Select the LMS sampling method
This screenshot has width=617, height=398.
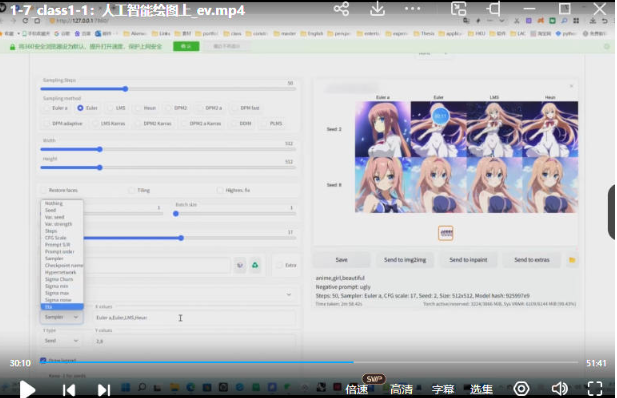click(x=117, y=108)
